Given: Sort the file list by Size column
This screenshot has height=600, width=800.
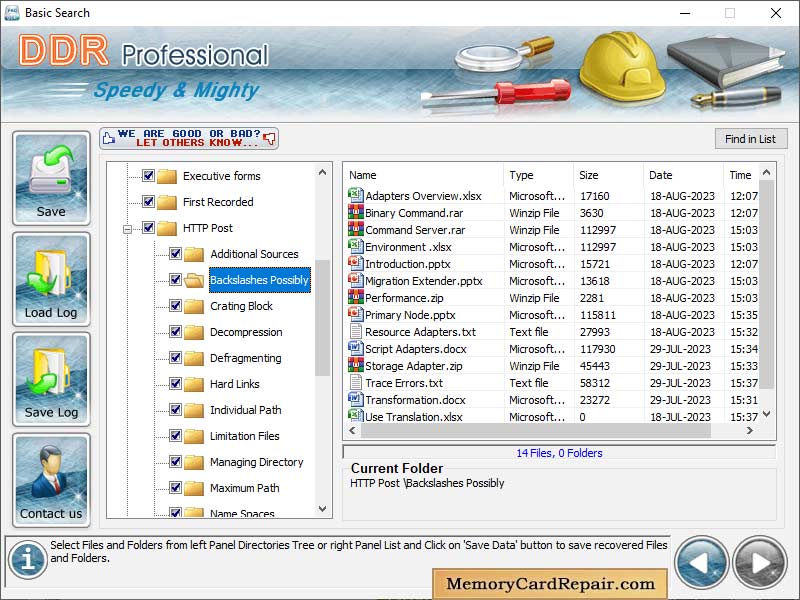Looking at the screenshot, I should pos(608,175).
